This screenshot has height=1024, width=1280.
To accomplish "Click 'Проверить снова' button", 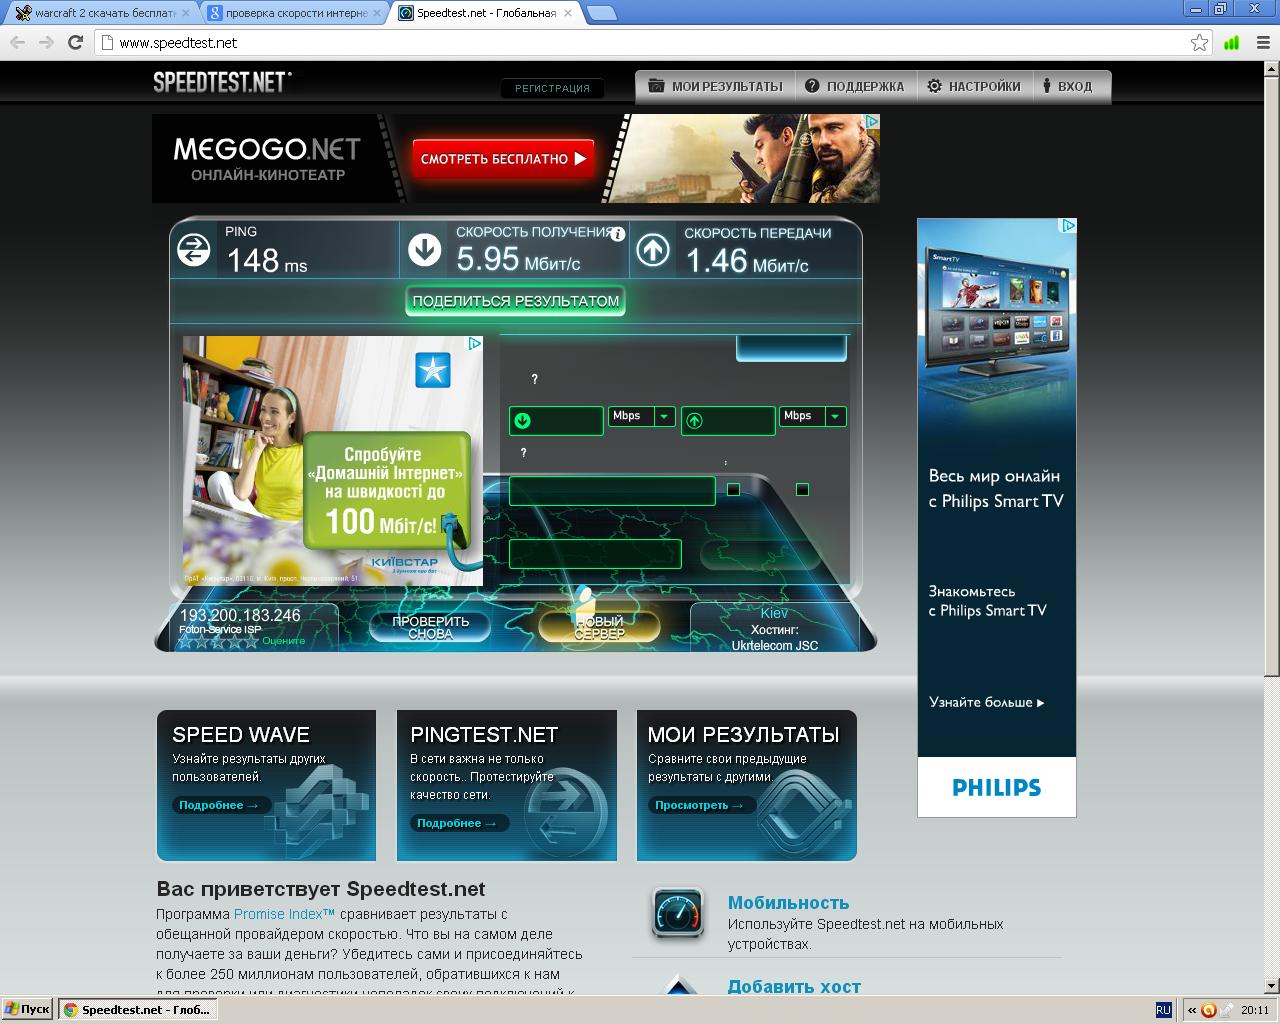I will (x=430, y=627).
